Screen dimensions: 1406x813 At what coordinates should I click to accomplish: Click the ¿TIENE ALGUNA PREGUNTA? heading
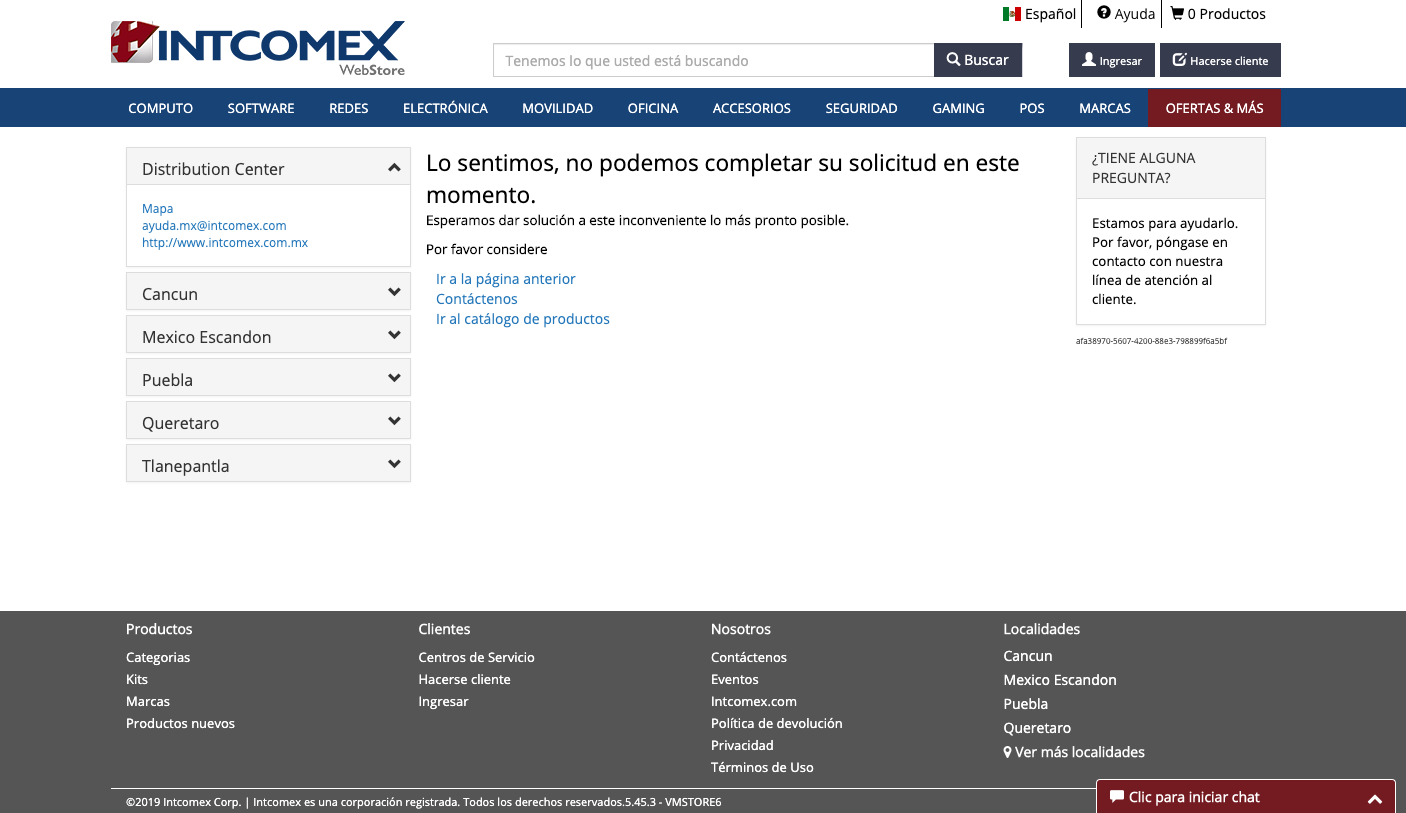click(1143, 168)
